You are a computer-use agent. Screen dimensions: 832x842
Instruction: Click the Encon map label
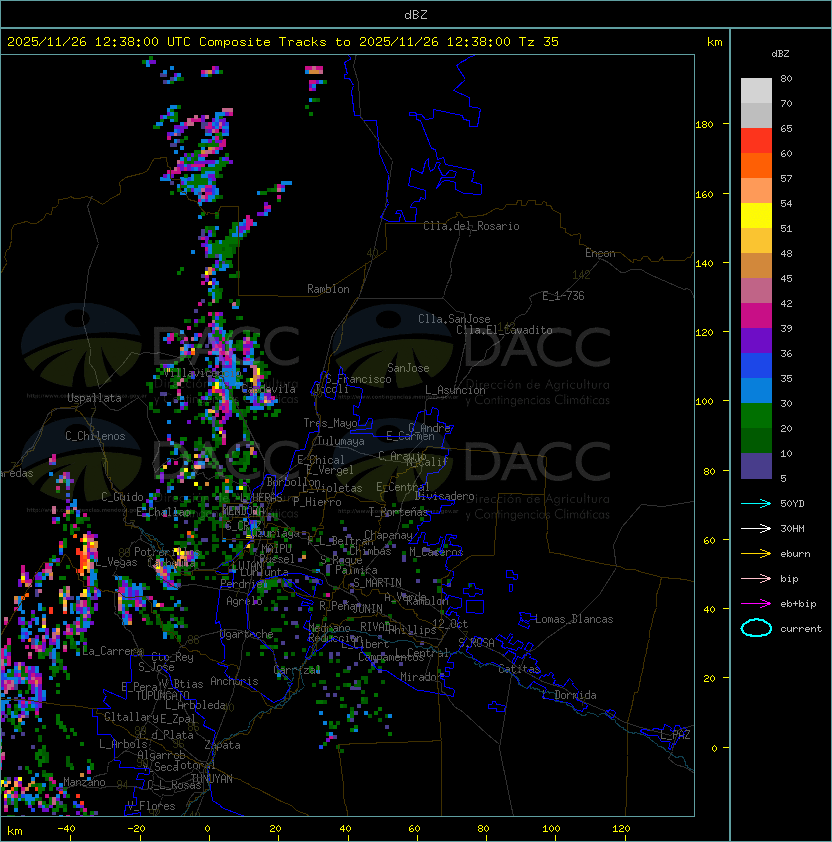[x=600, y=253]
